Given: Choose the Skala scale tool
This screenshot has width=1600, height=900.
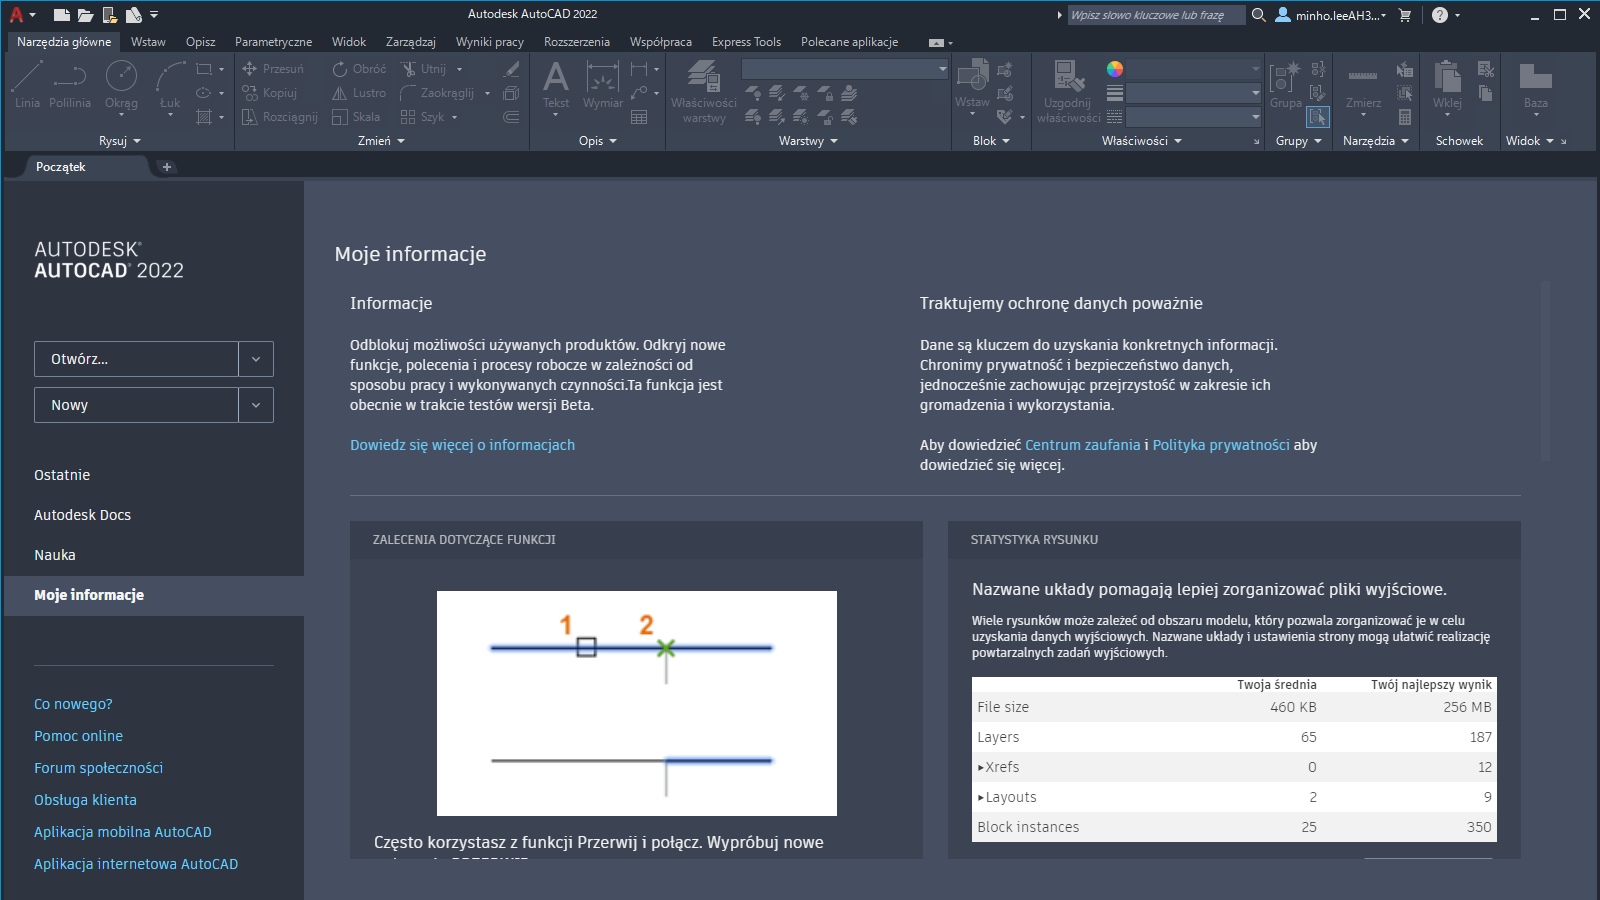Looking at the screenshot, I should [x=356, y=117].
